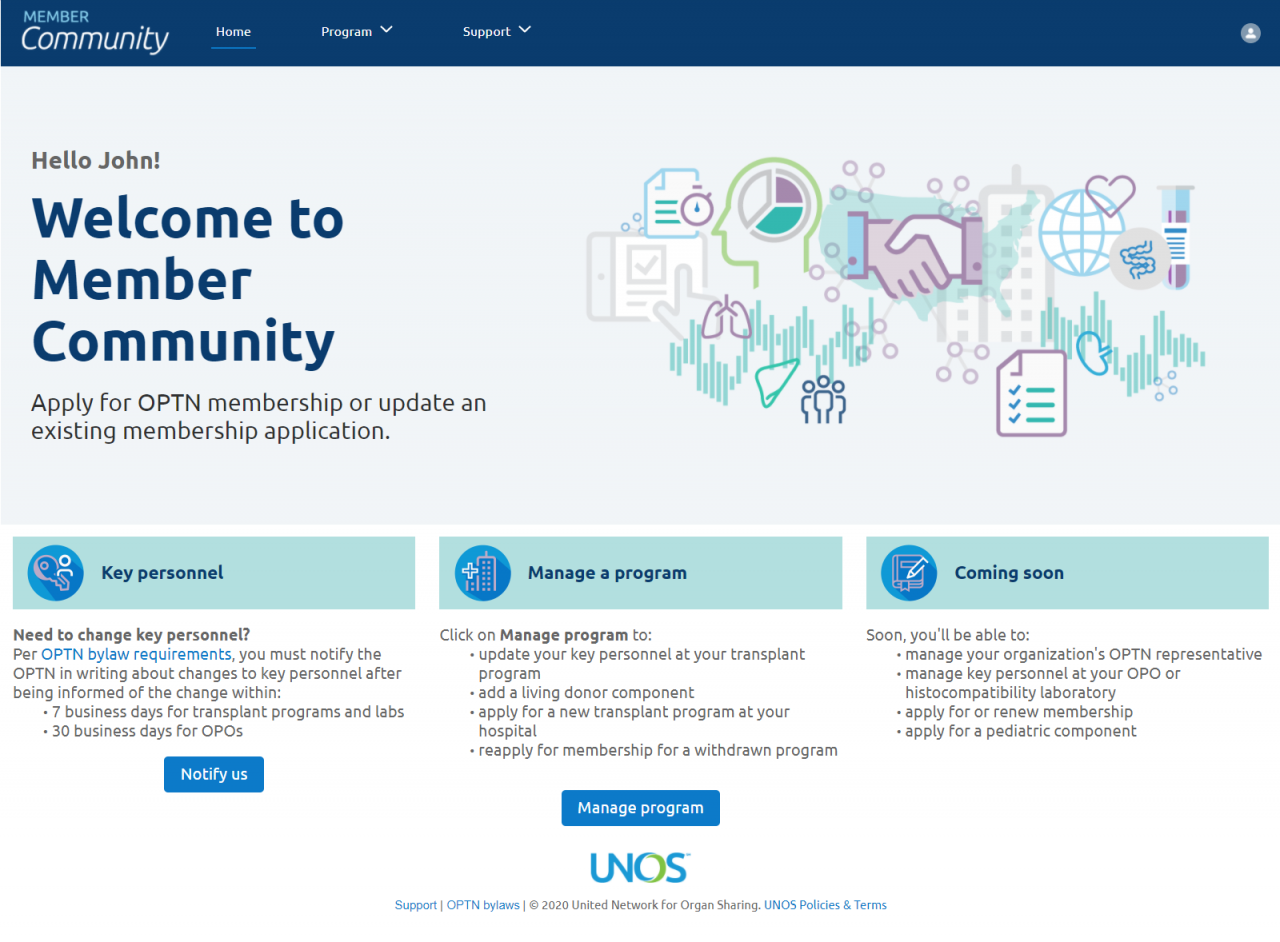Open the Support menu in navigation

tap(487, 31)
